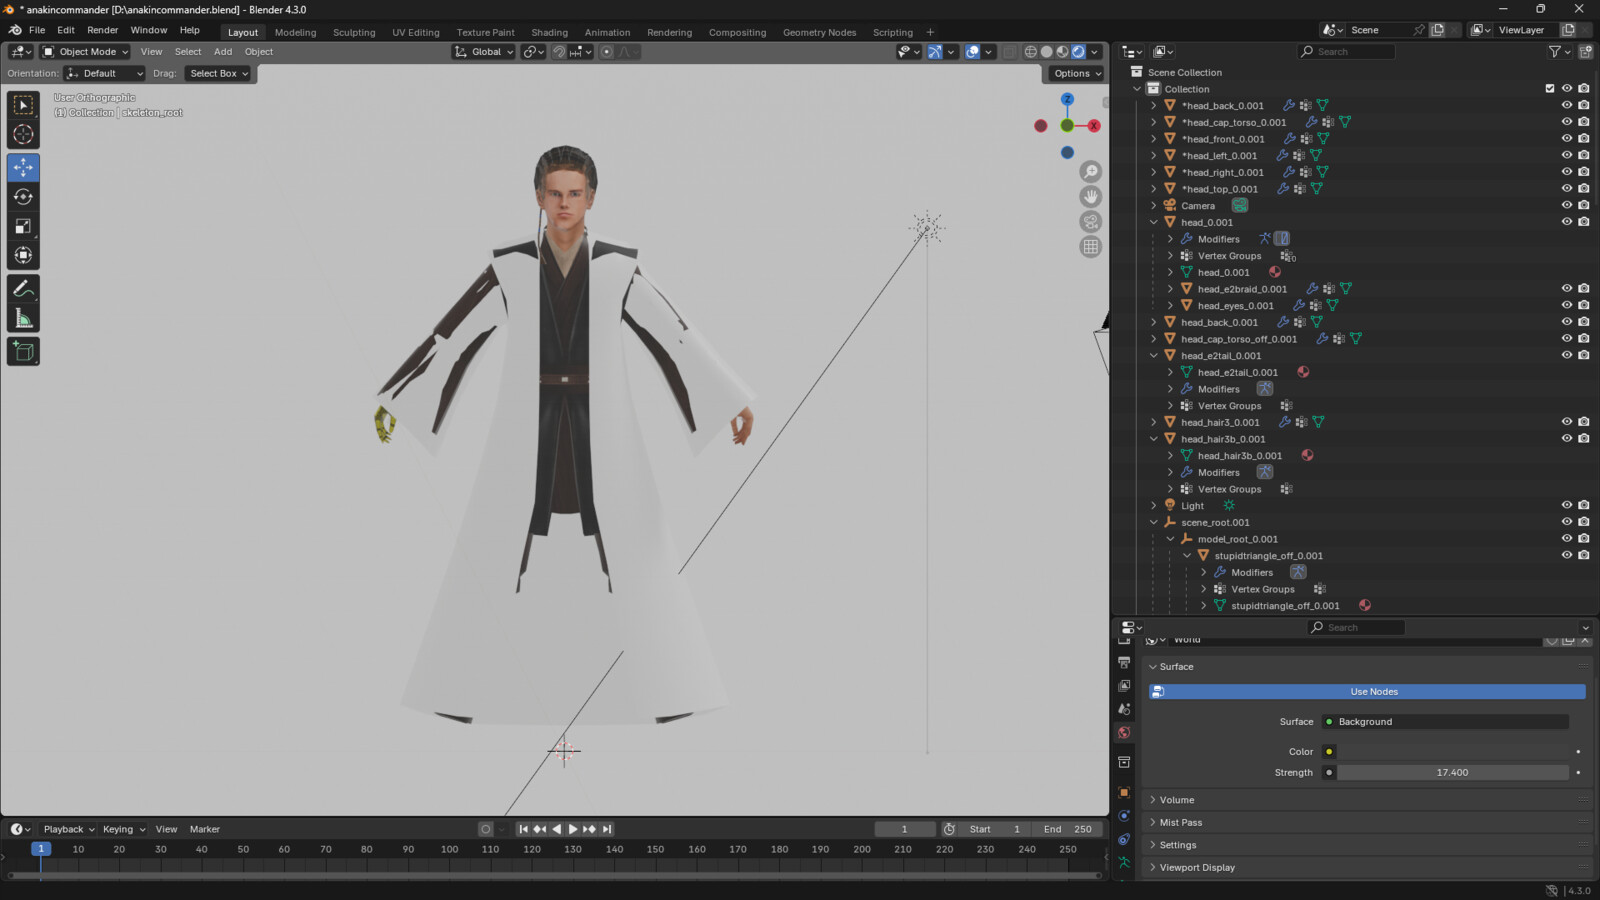
Task: Play the animation forward
Action: pyautogui.click(x=573, y=829)
